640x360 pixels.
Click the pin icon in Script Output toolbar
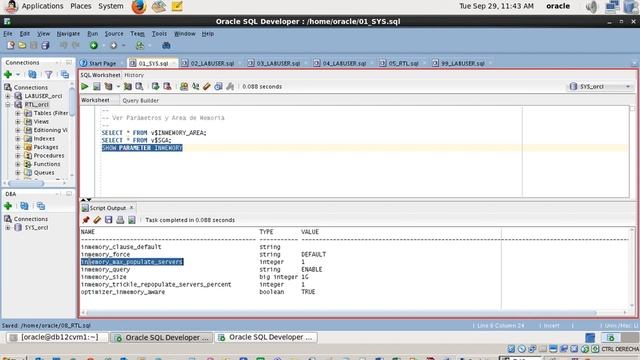pyautogui.click(x=86, y=220)
